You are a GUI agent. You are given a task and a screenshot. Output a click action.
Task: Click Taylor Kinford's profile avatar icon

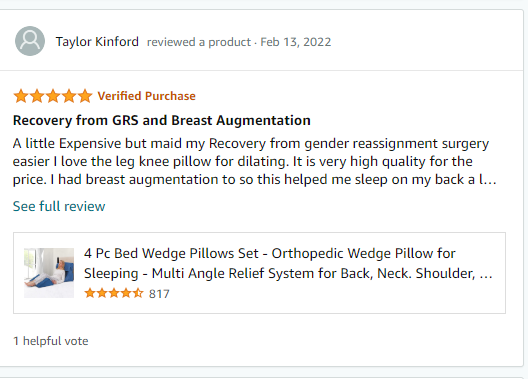tap(30, 41)
